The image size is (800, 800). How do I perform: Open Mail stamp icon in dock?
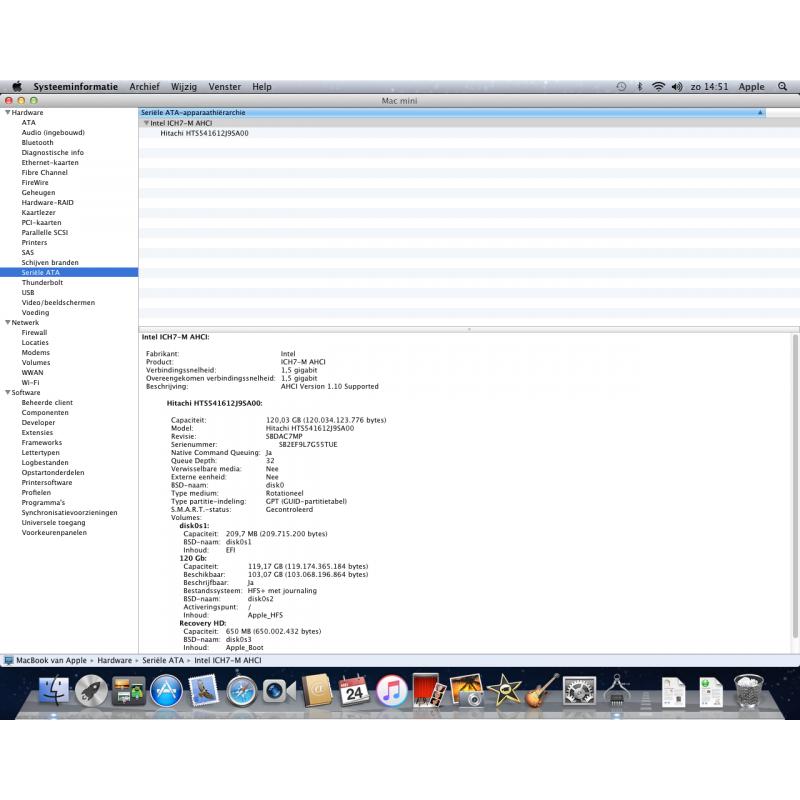point(204,690)
